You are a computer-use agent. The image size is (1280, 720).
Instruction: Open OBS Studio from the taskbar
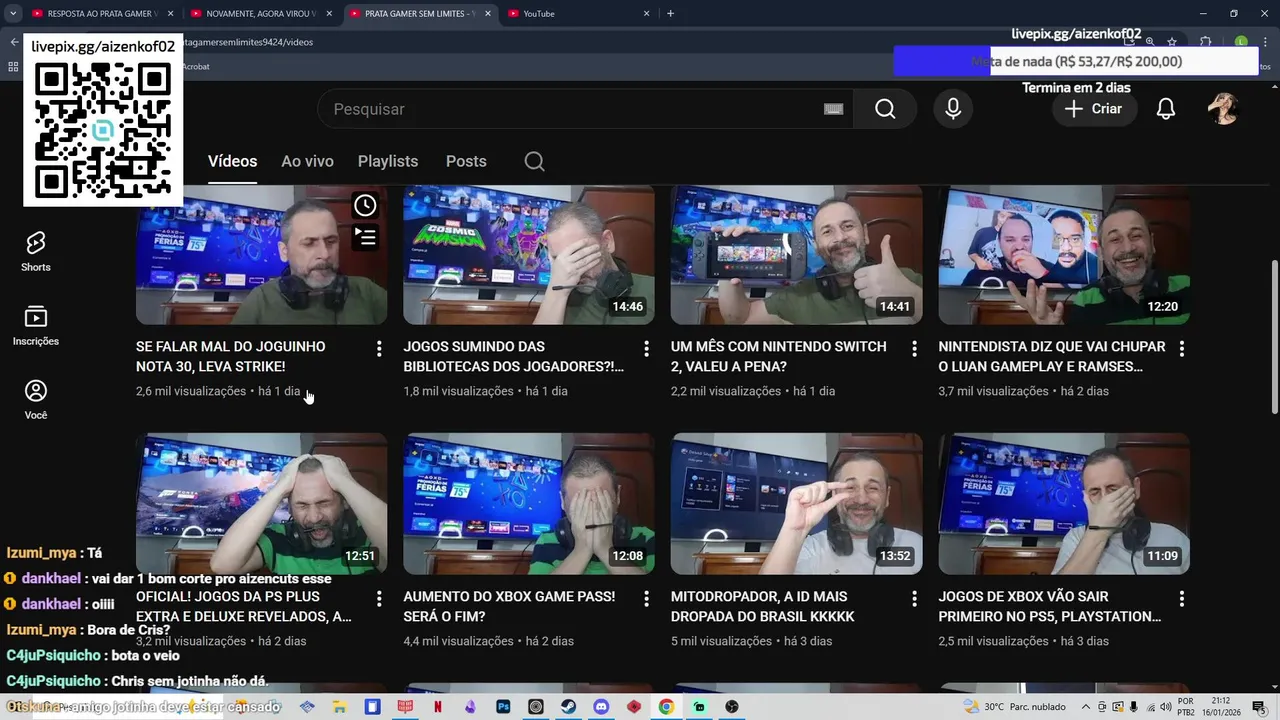point(732,707)
